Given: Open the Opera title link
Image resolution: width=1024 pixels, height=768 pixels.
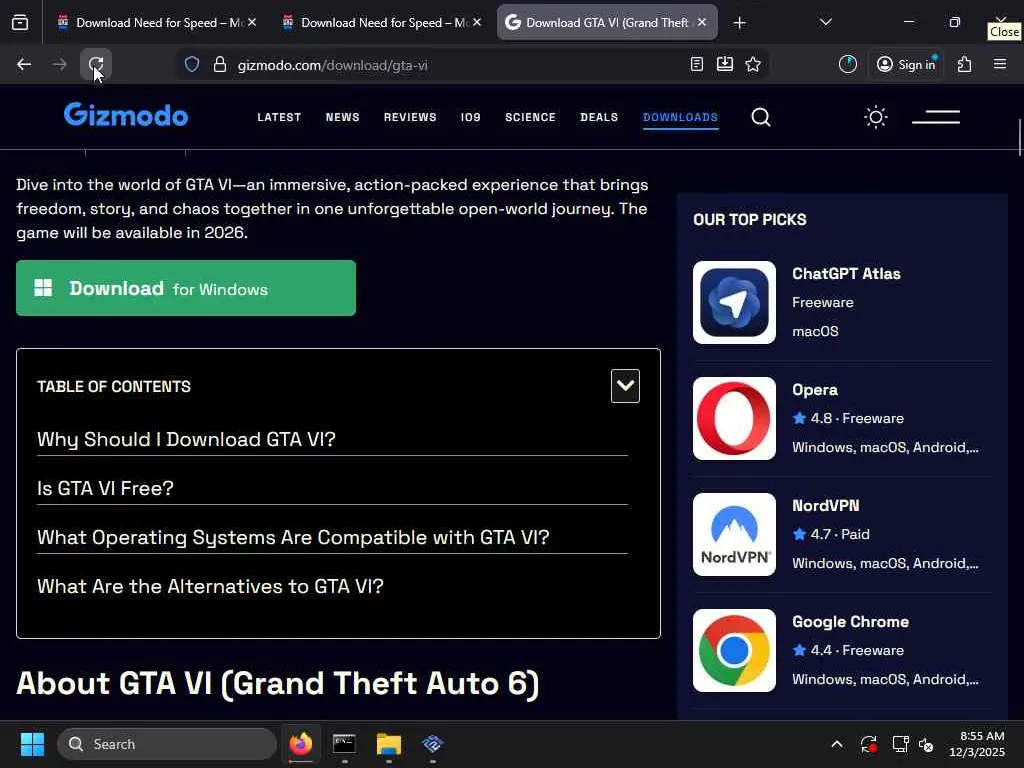Looking at the screenshot, I should [x=815, y=390].
